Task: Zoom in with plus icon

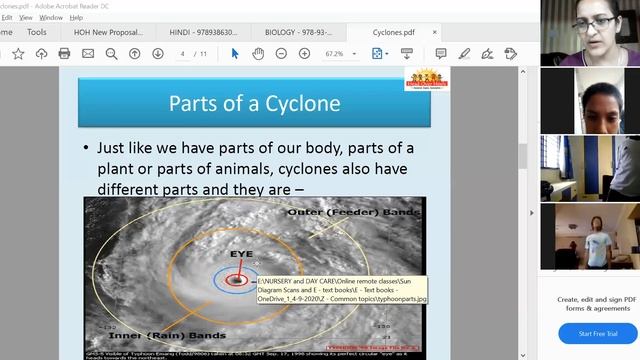Action: [x=304, y=53]
